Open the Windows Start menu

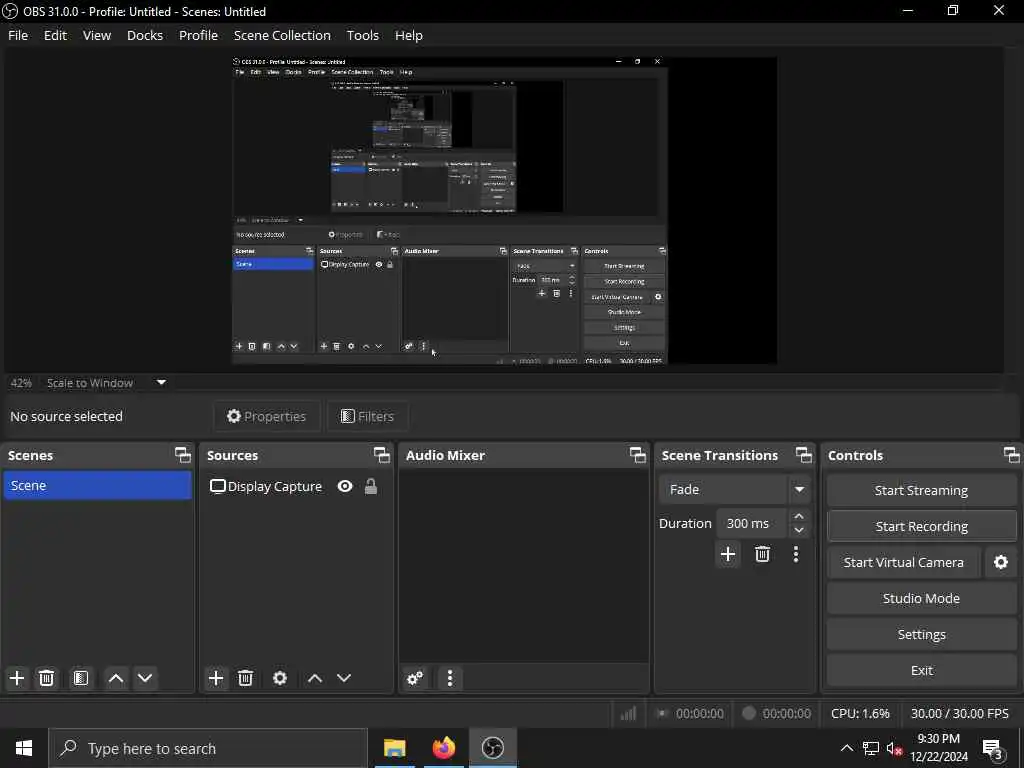point(24,748)
